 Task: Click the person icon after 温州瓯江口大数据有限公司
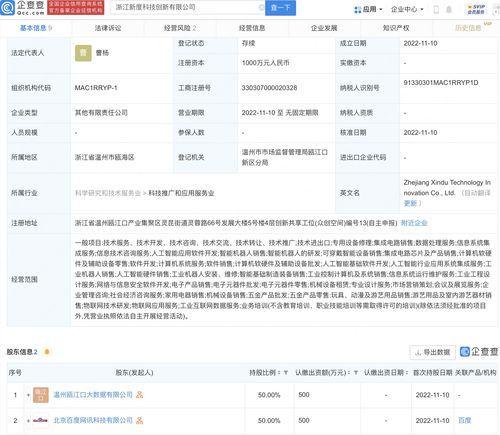click(x=140, y=395)
